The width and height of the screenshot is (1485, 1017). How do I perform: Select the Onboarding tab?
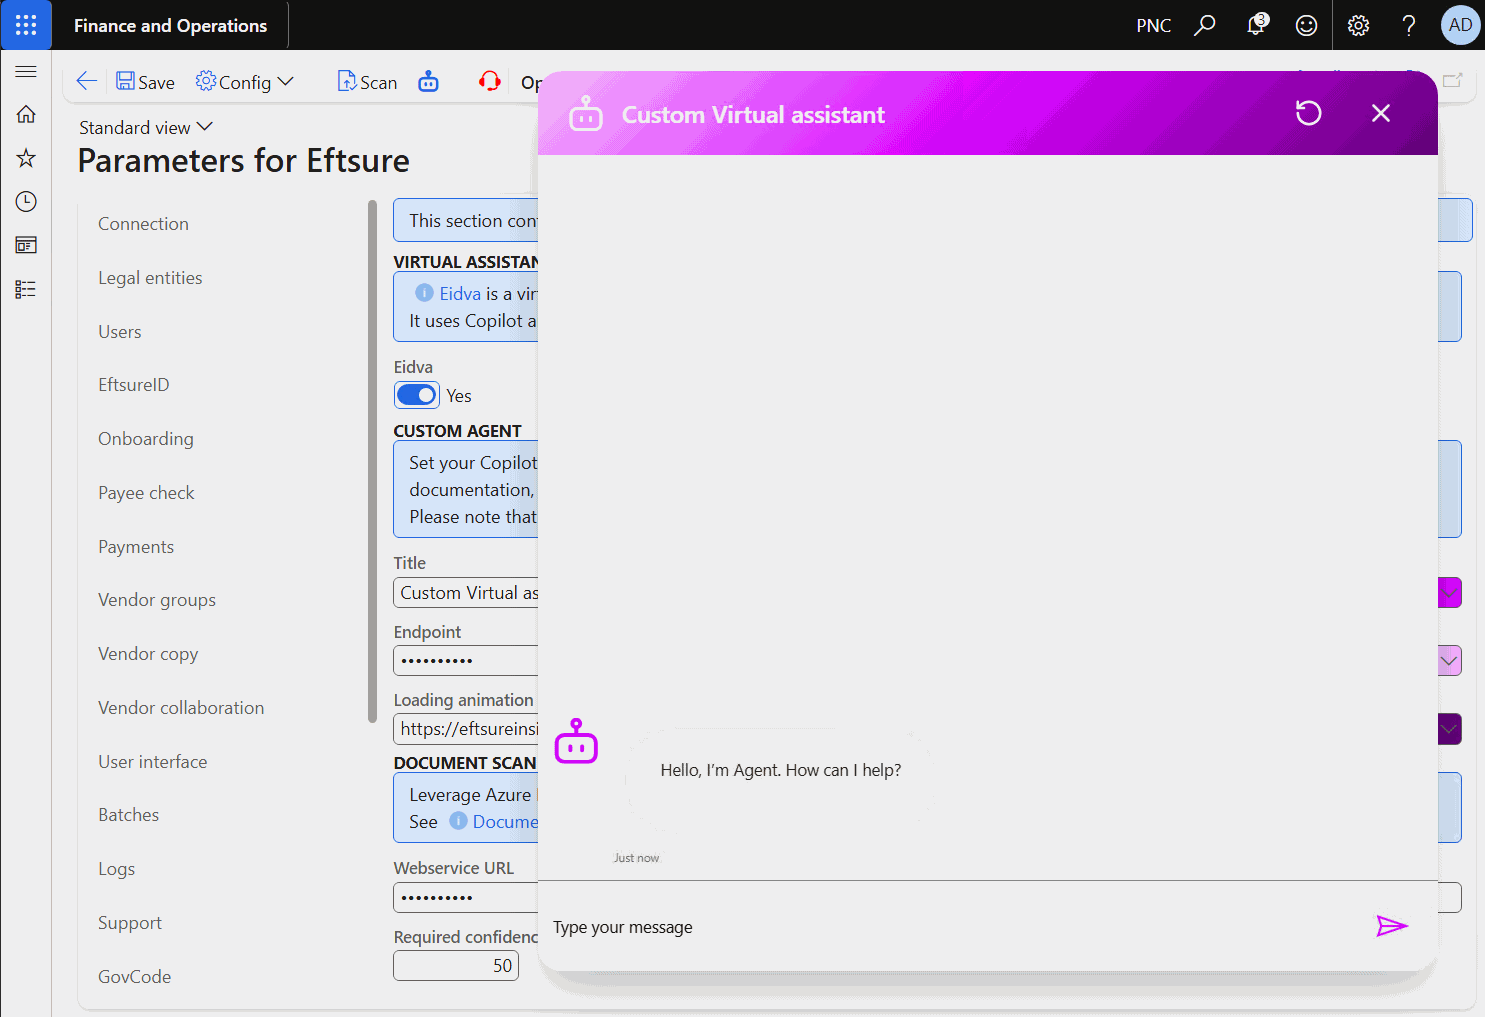click(x=146, y=439)
